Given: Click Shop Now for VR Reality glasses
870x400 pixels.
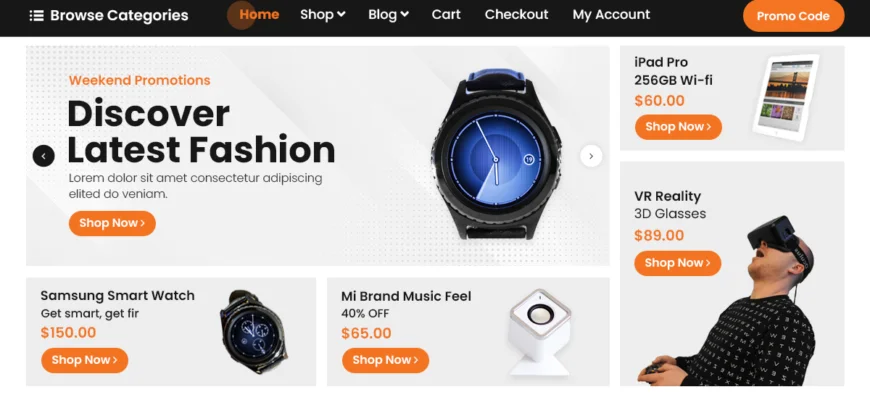Looking at the screenshot, I should [677, 263].
